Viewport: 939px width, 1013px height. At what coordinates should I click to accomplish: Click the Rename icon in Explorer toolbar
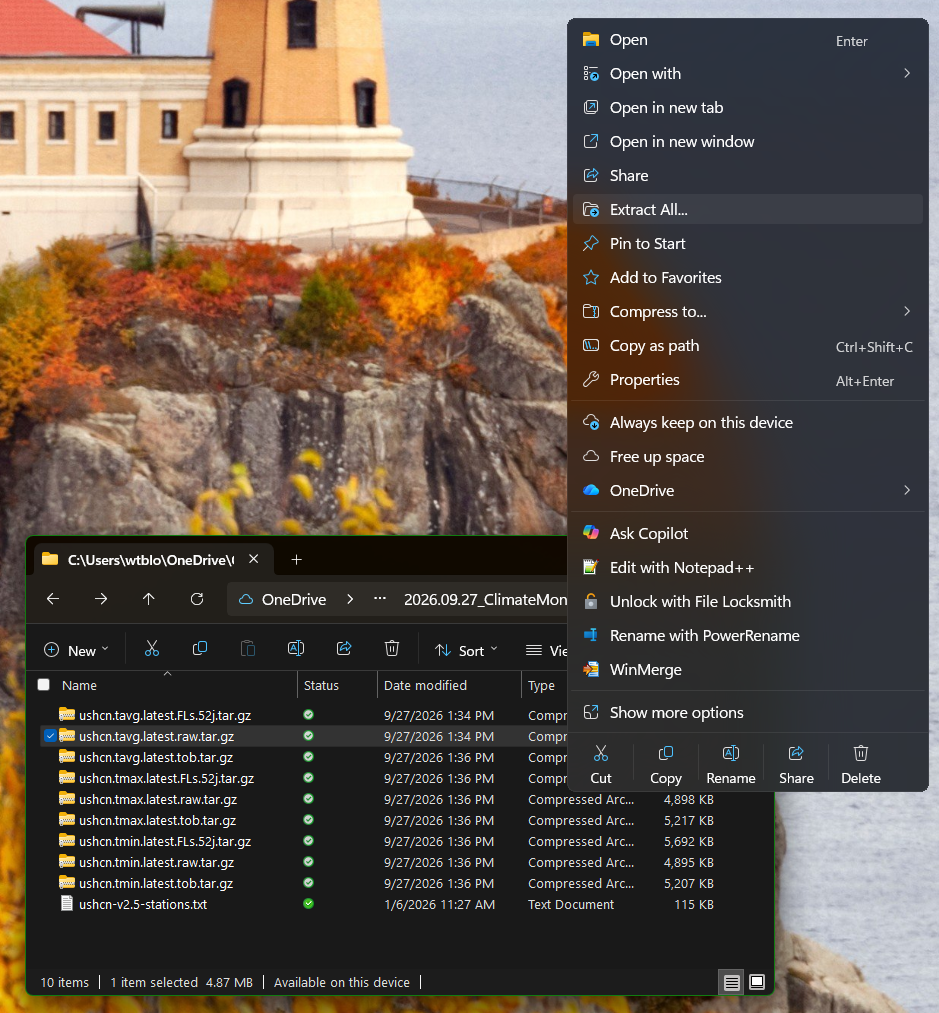[x=296, y=649]
